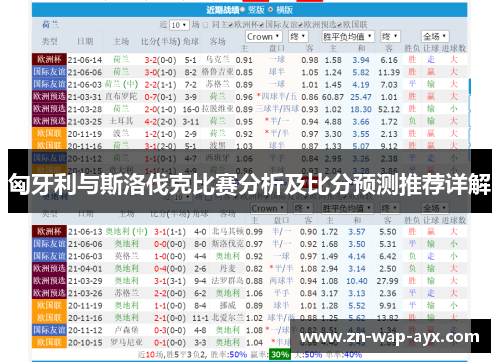Open the 波兰 team link
500x362 pixels.
121,134
